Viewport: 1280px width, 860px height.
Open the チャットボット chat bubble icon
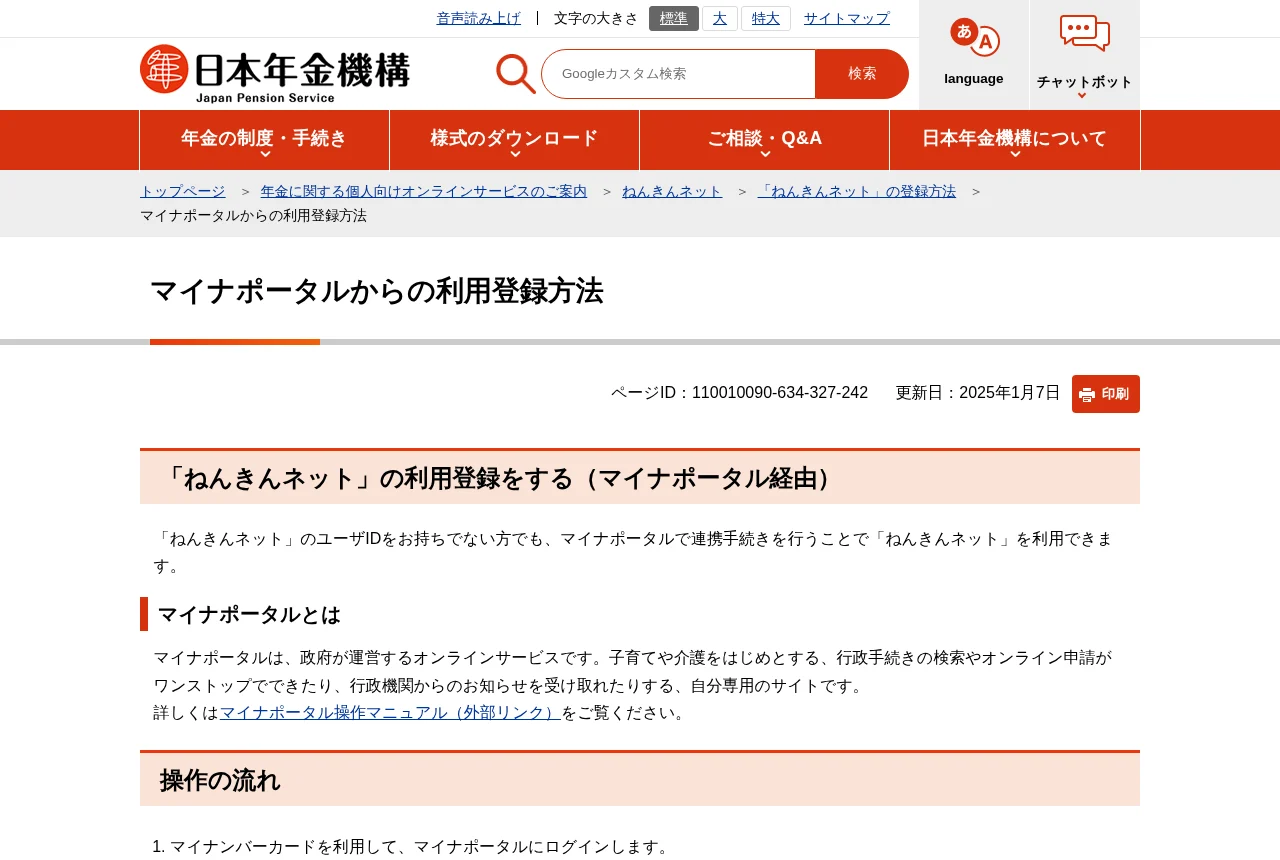tap(1084, 34)
